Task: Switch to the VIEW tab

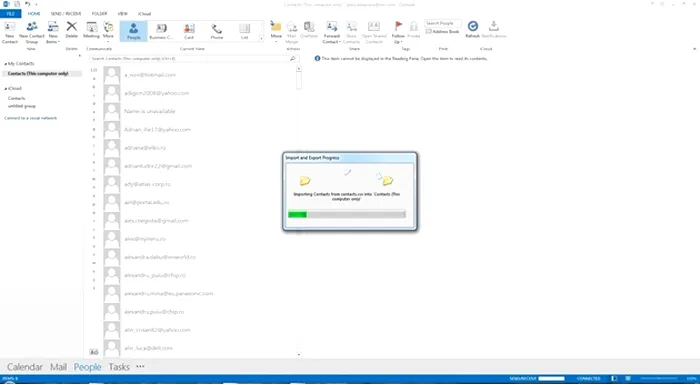Action: pos(122,14)
